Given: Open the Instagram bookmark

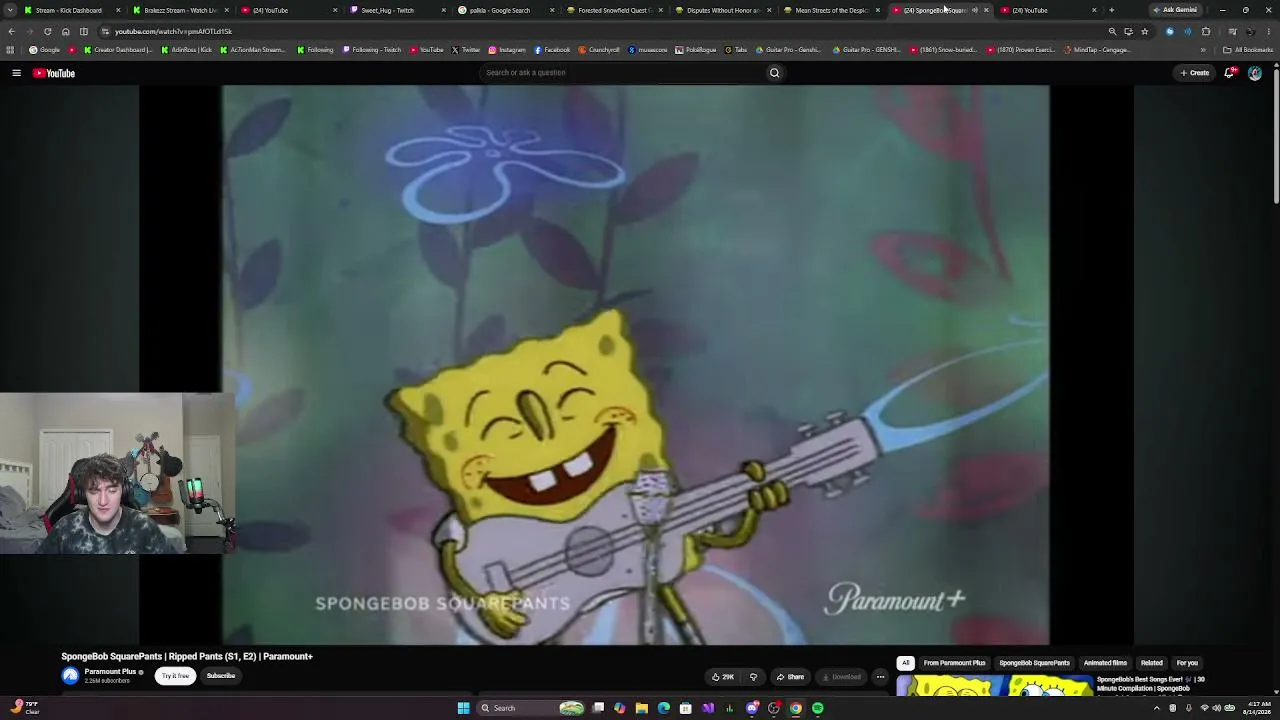Looking at the screenshot, I should coord(507,50).
